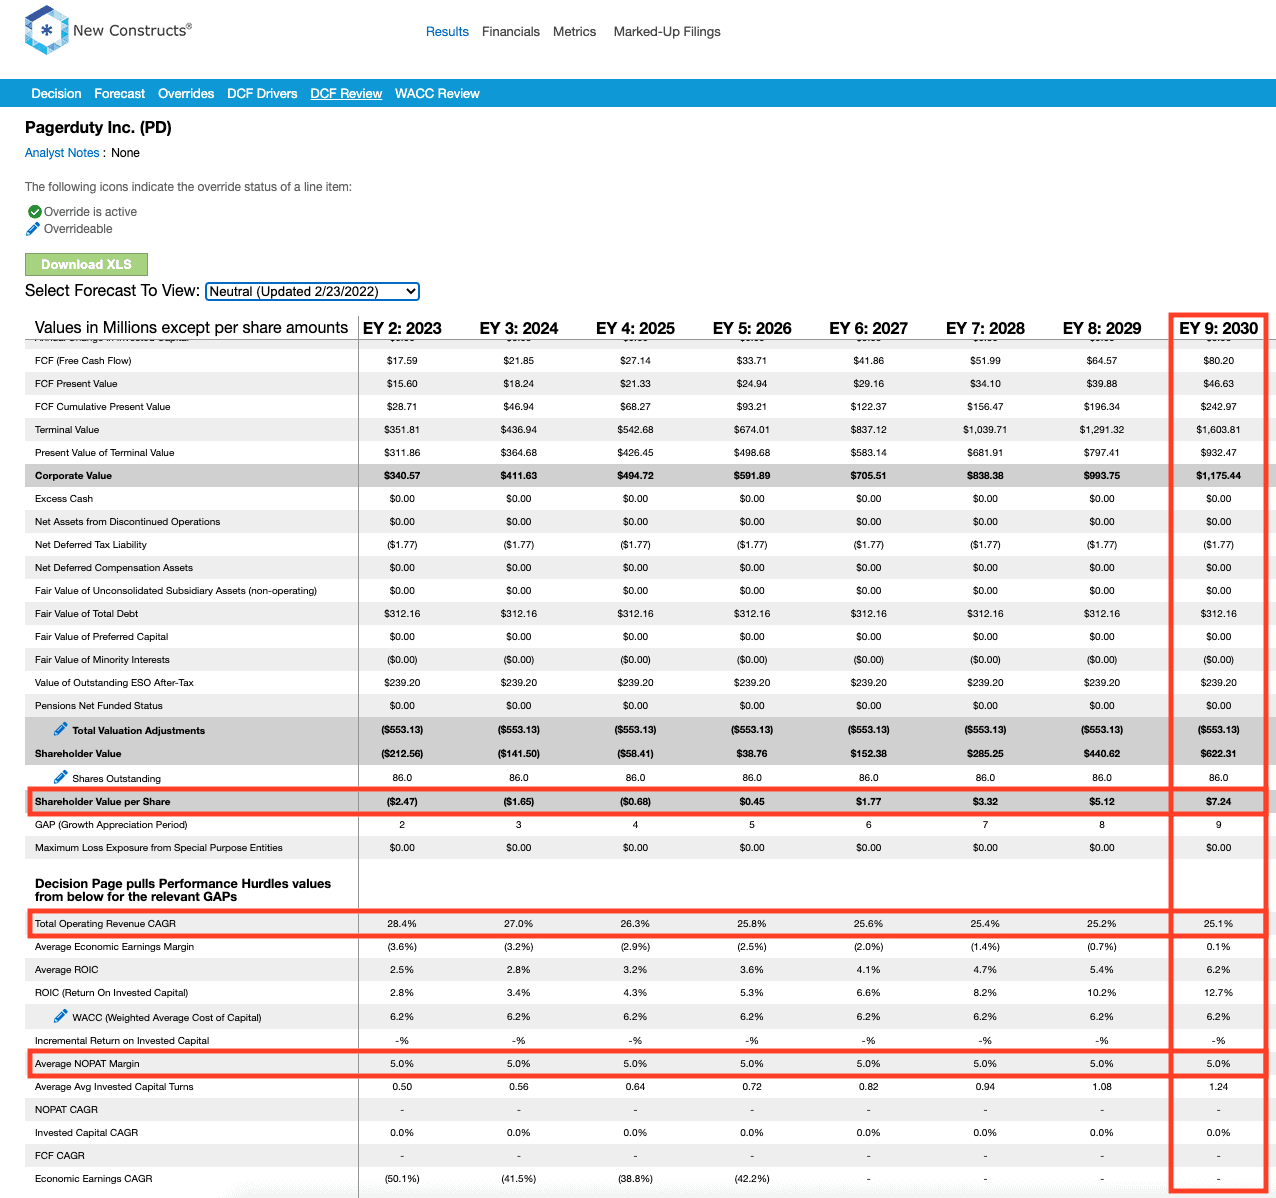The image size is (1276, 1198).
Task: Select Terminal Value $1,603.81
Action: pos(1219,430)
